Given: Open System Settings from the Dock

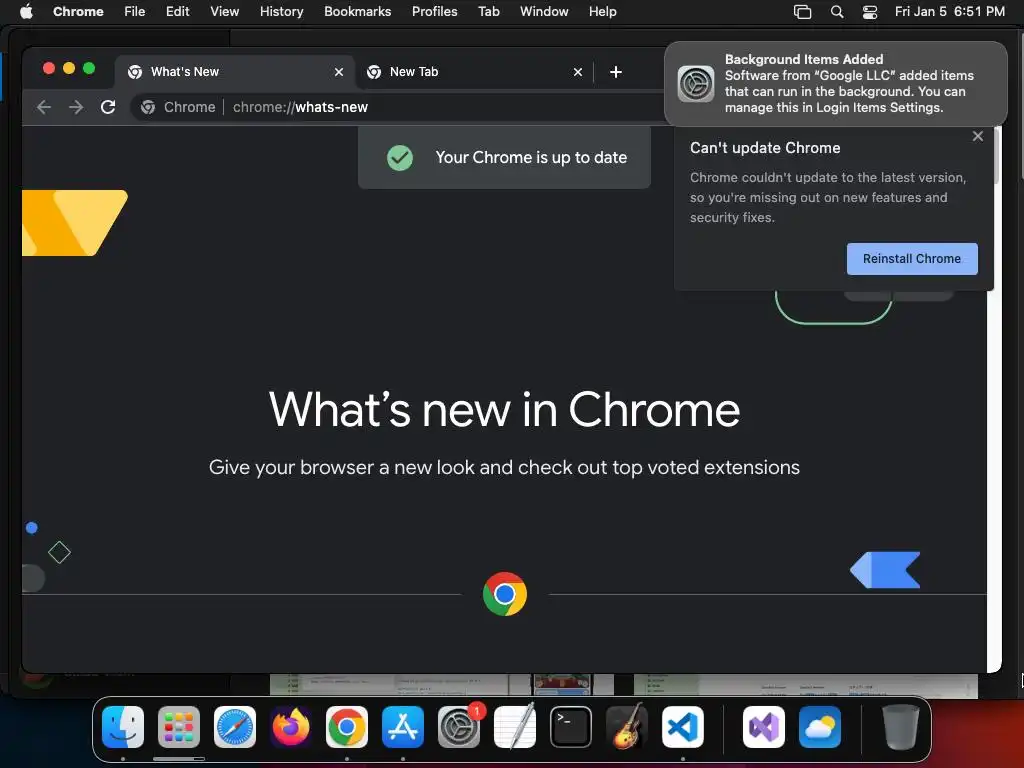Looking at the screenshot, I should (459, 727).
